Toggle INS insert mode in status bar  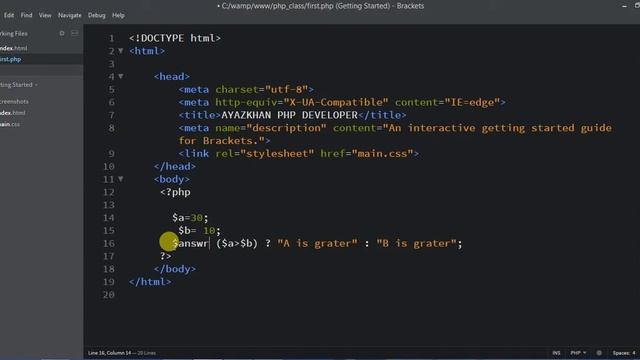(x=556, y=353)
